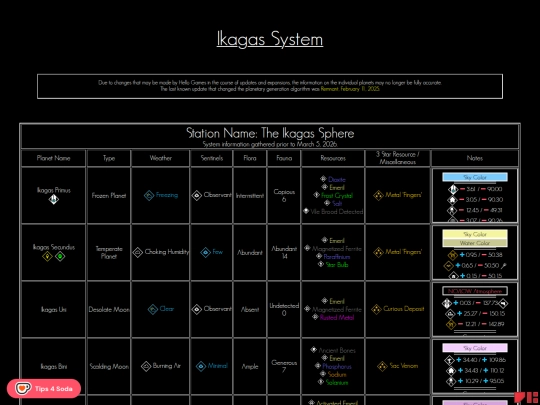Click the Ikagas Primus Sky Color swatch
Screen dimensions: 540x405
coord(475,177)
